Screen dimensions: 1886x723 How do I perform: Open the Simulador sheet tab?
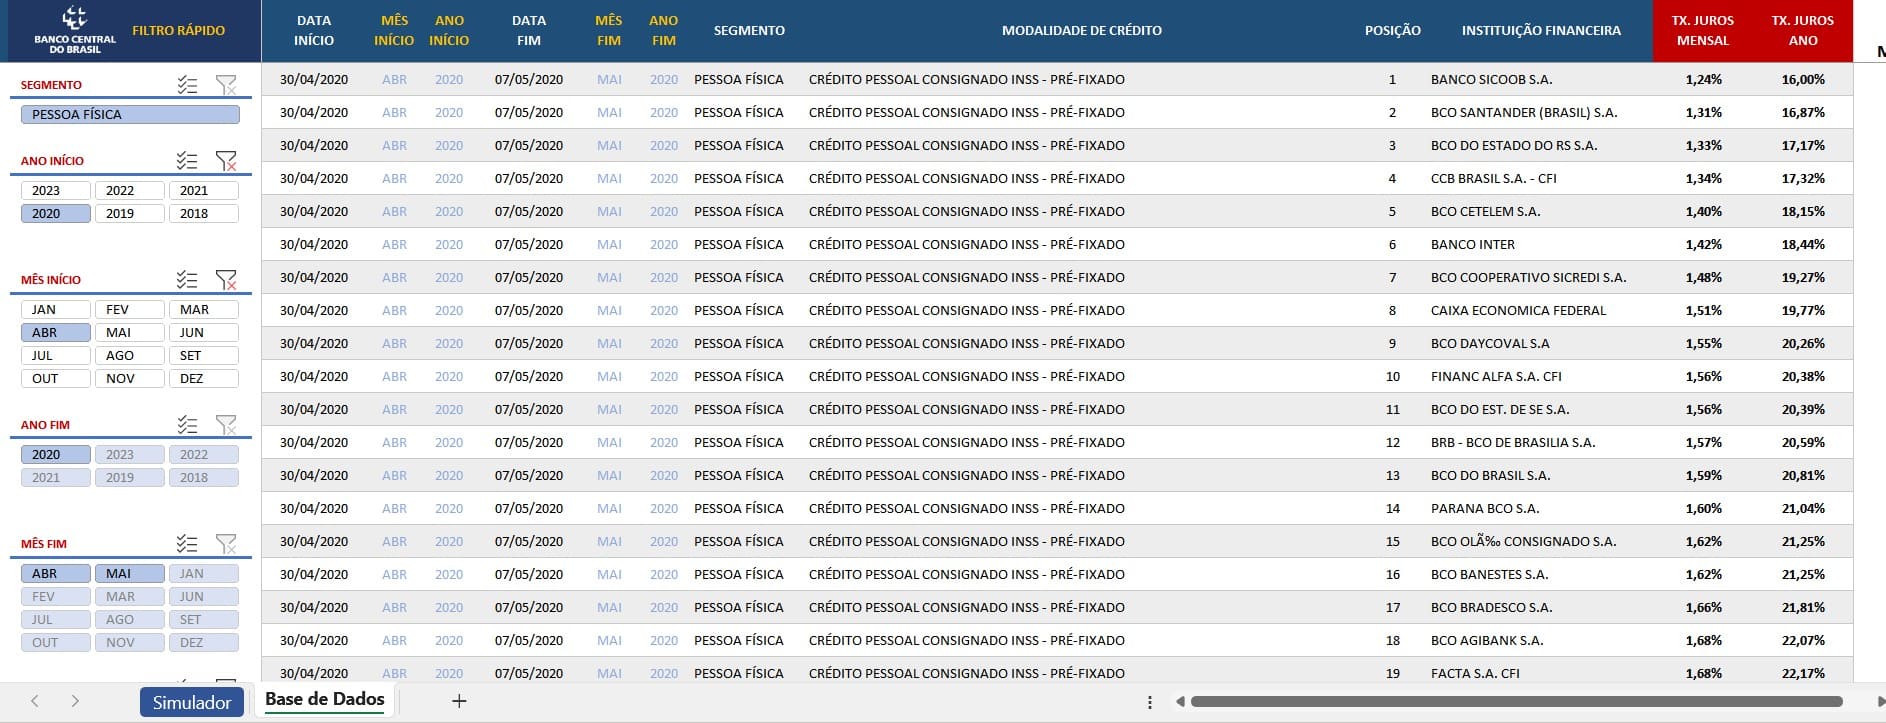tap(192, 702)
